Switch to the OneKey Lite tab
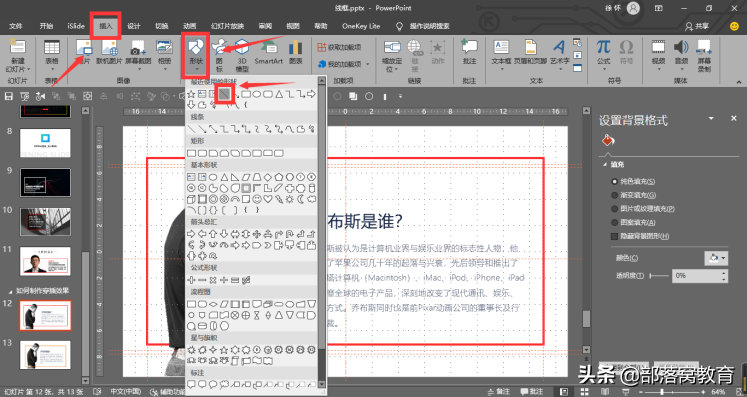The width and height of the screenshot is (747, 397). 361,26
